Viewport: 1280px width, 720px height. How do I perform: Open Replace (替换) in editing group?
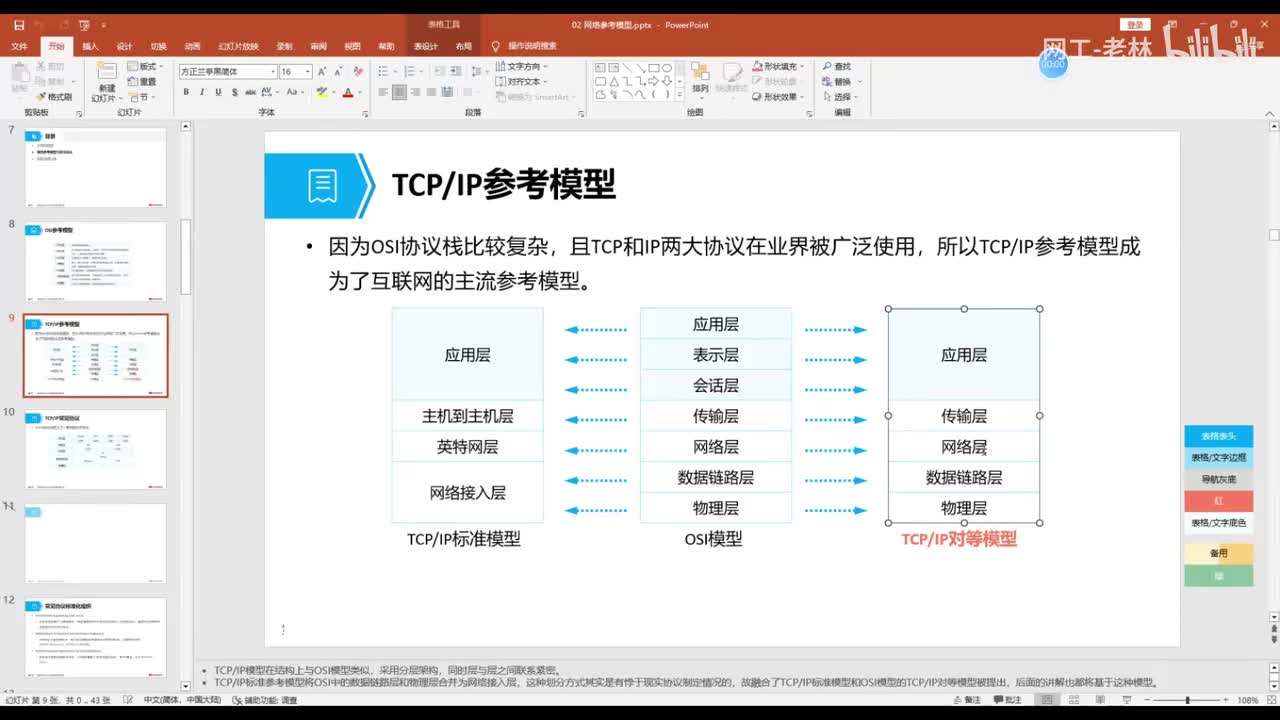tap(840, 82)
